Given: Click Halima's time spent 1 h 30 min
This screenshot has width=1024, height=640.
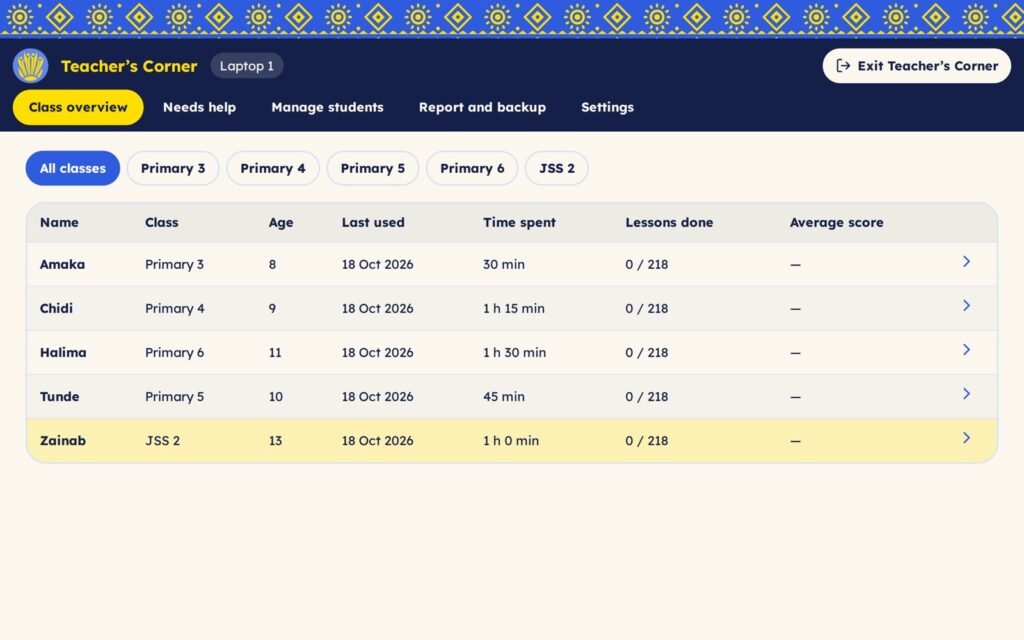Looking at the screenshot, I should (514, 353).
